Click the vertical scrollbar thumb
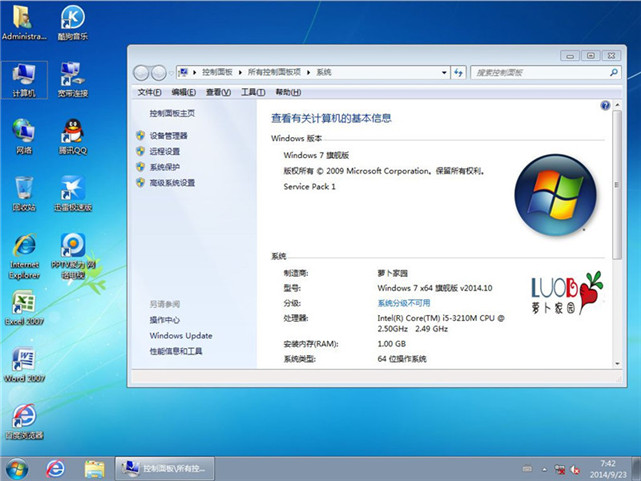The width and height of the screenshot is (641, 481). point(616,184)
